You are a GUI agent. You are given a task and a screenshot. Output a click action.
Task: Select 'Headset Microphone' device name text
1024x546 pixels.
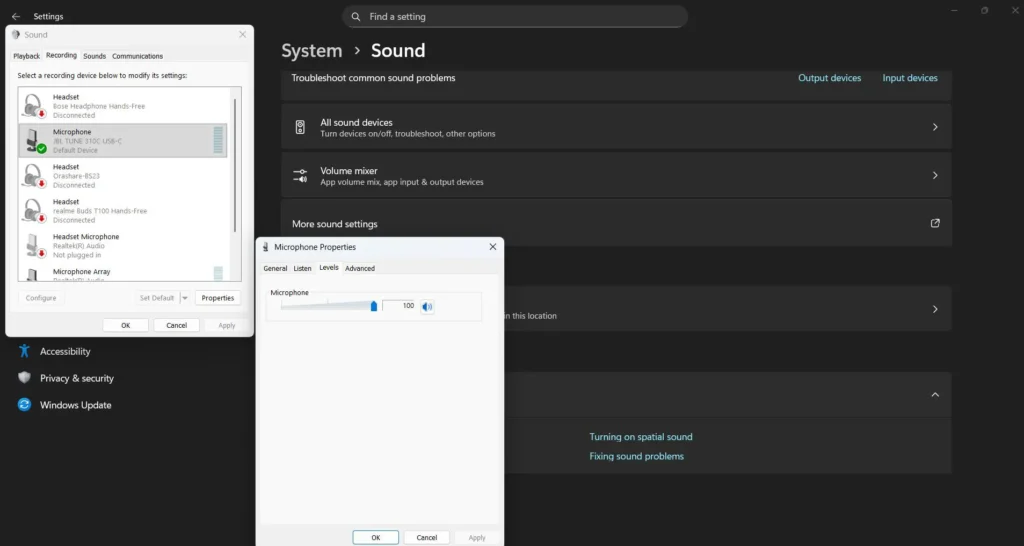[x=86, y=237]
